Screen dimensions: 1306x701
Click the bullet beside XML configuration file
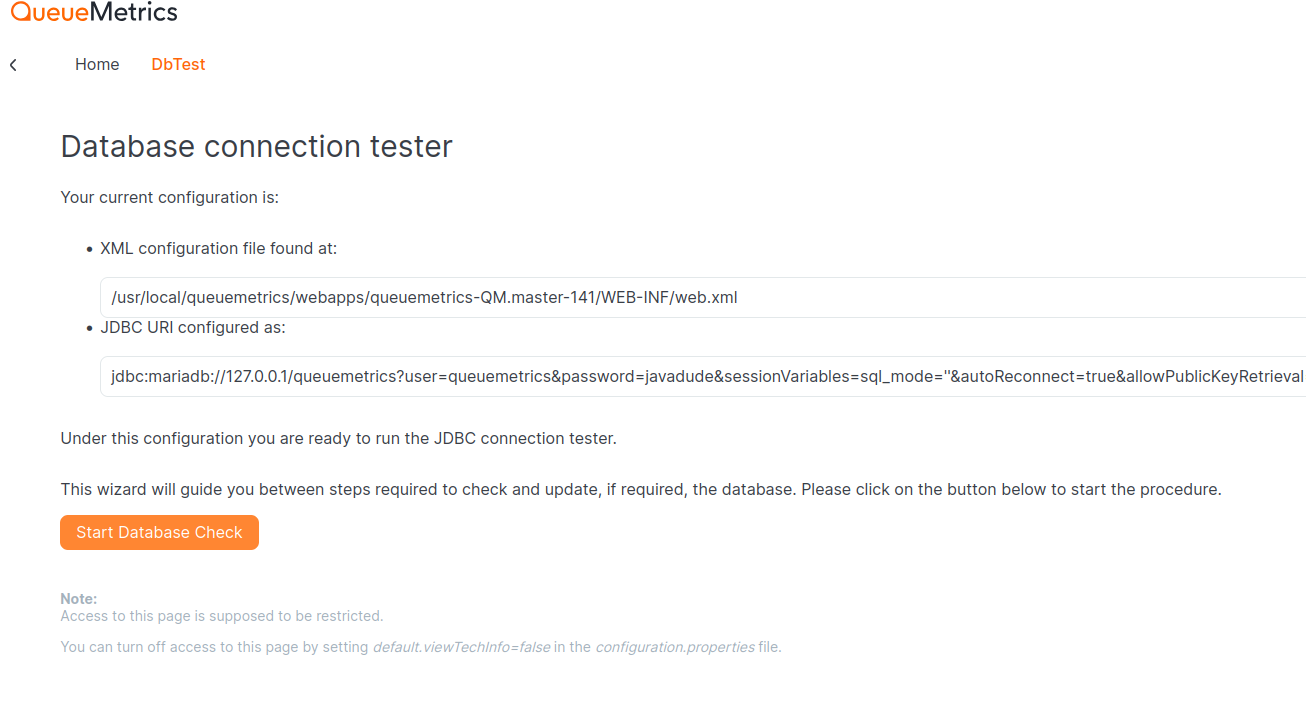pos(88,248)
